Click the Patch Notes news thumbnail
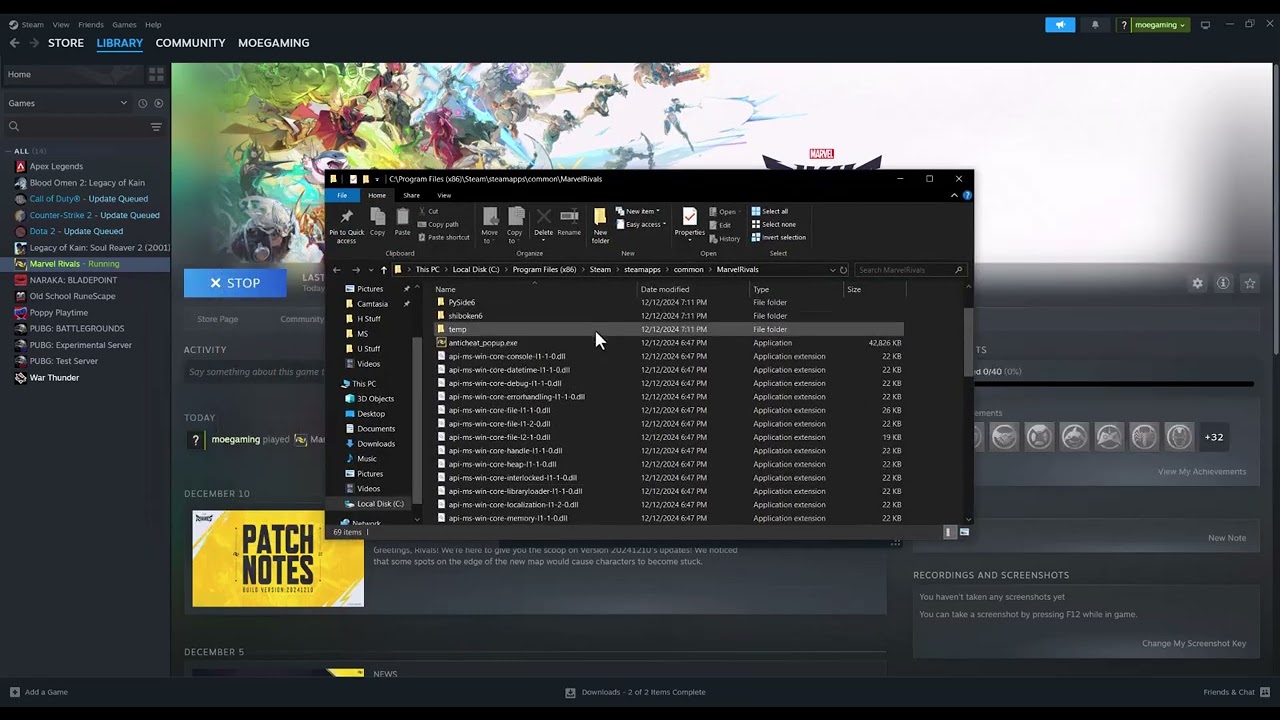Screen dimensions: 1280x720 (278, 558)
